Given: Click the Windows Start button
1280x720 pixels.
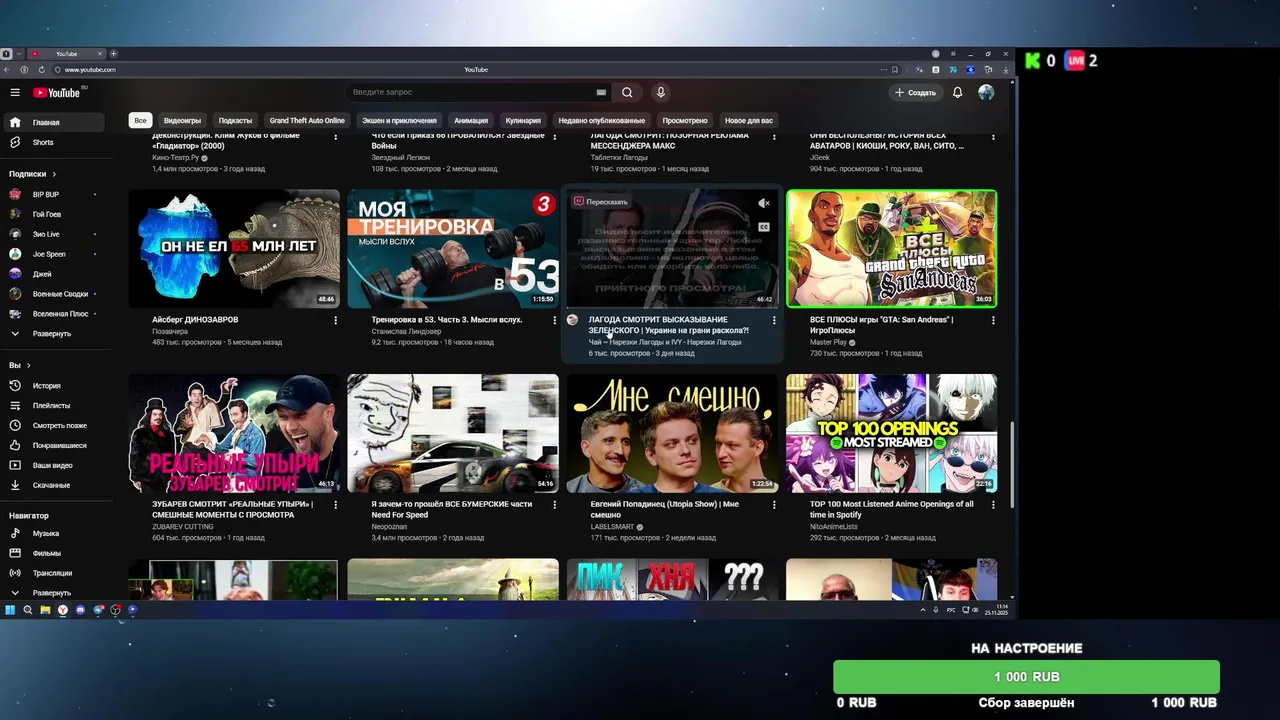Looking at the screenshot, I should pos(10,609).
